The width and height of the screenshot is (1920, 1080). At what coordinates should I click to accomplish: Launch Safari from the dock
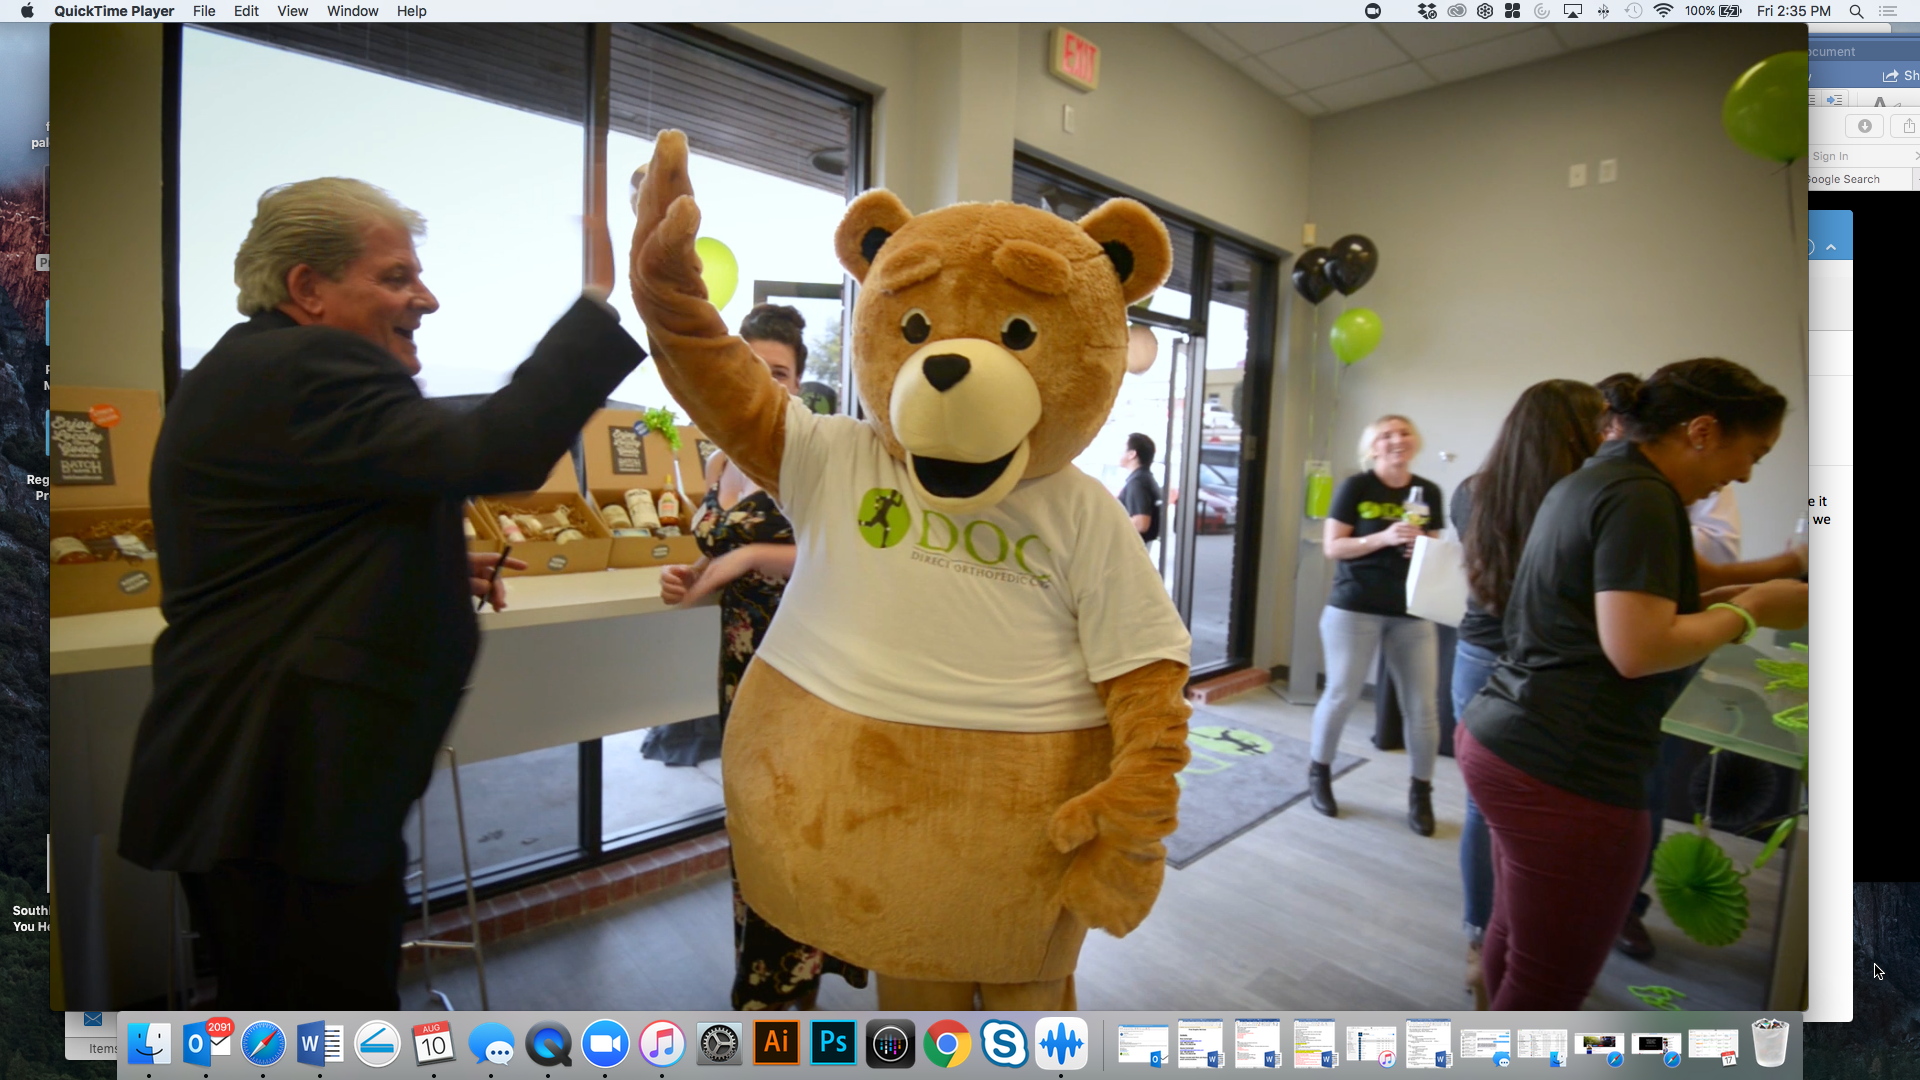click(263, 1044)
